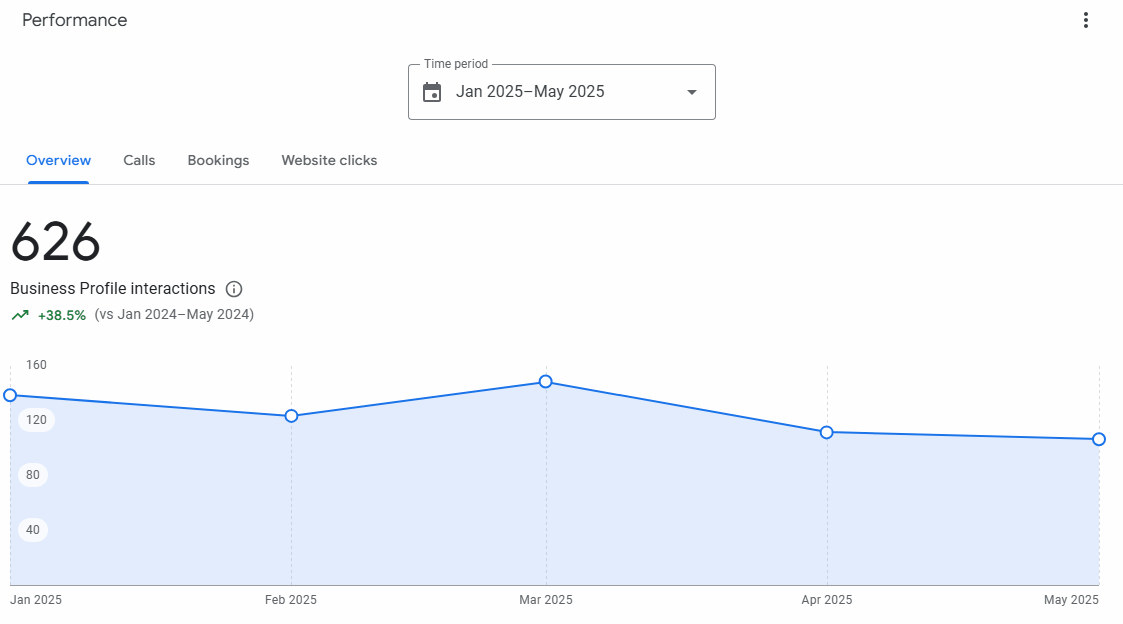Viewport: 1123px width, 624px height.
Task: Click the 120 y-axis label
Action: point(36,420)
